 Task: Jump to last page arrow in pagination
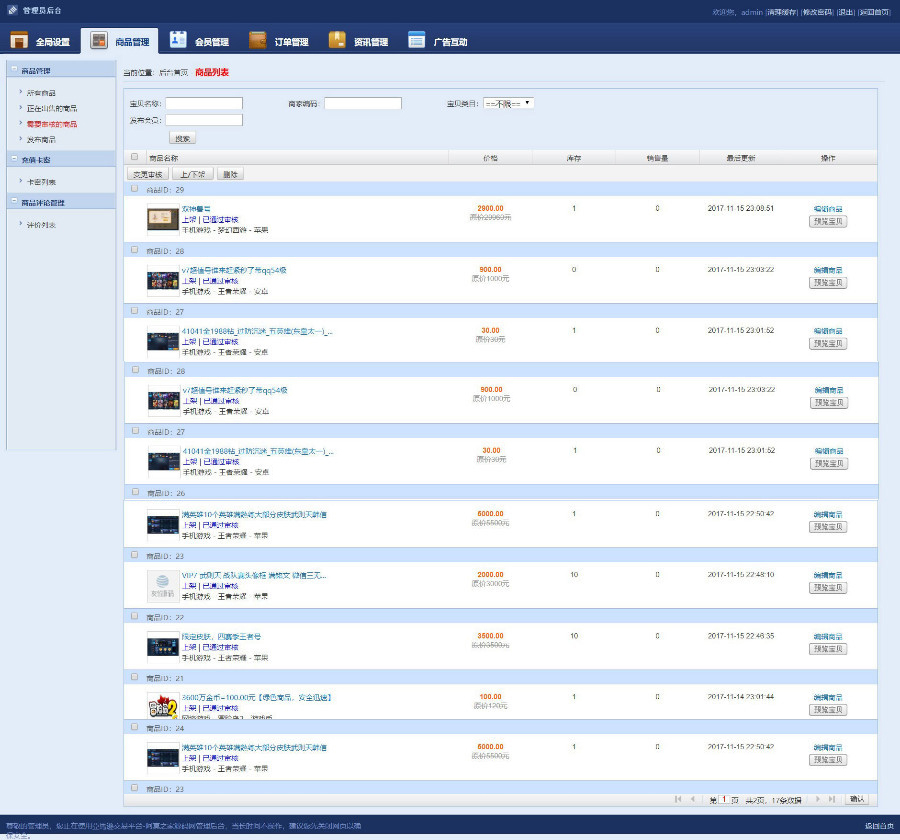tap(832, 799)
